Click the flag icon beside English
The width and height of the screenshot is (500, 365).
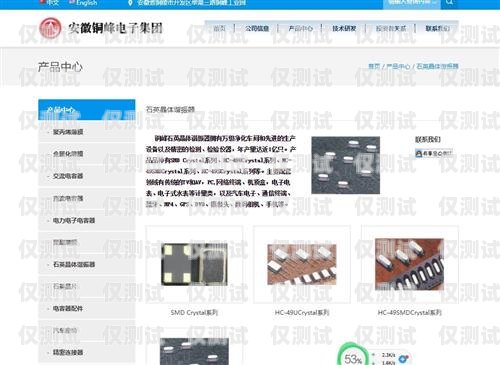pos(72,2)
